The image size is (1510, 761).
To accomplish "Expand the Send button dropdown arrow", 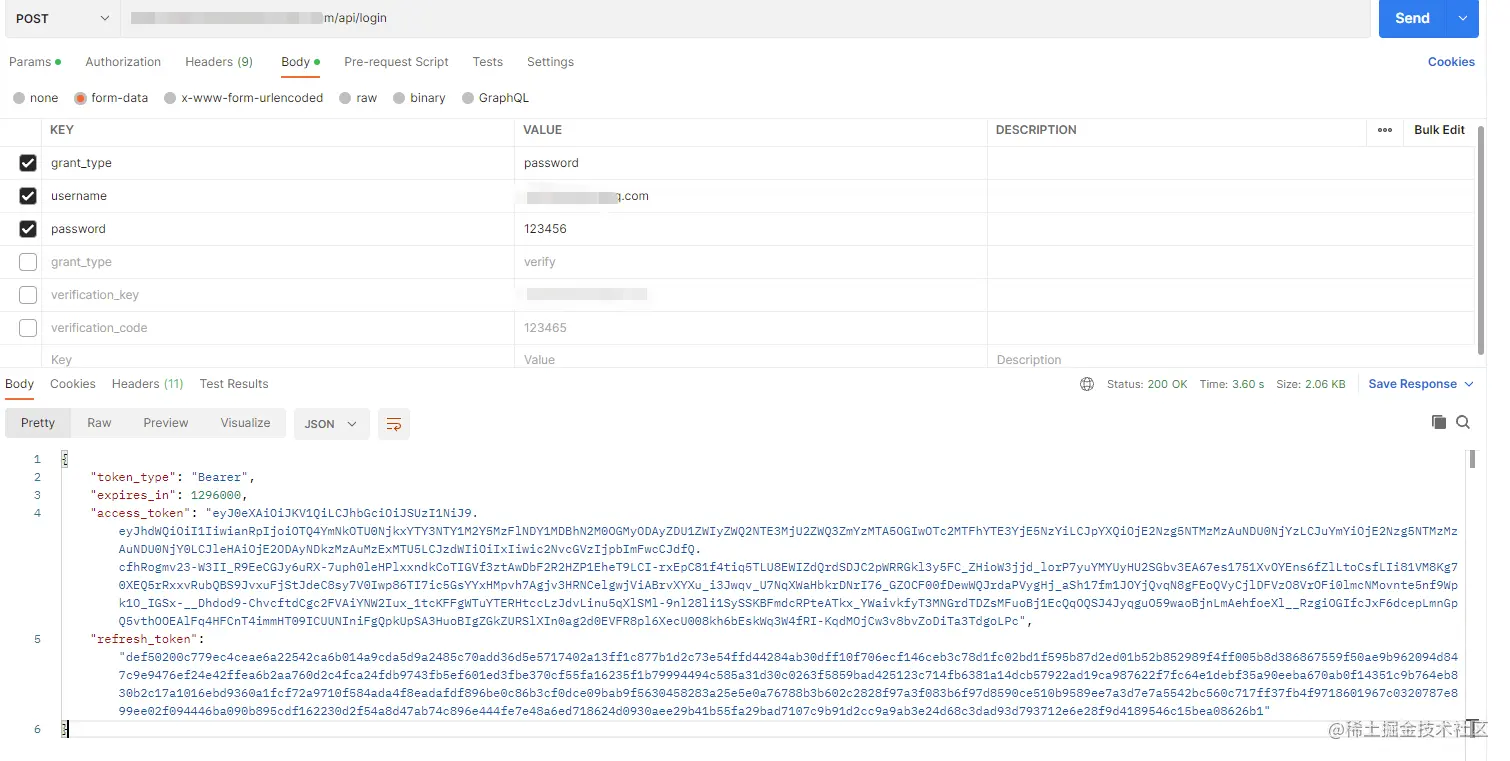I will 1463,18.
